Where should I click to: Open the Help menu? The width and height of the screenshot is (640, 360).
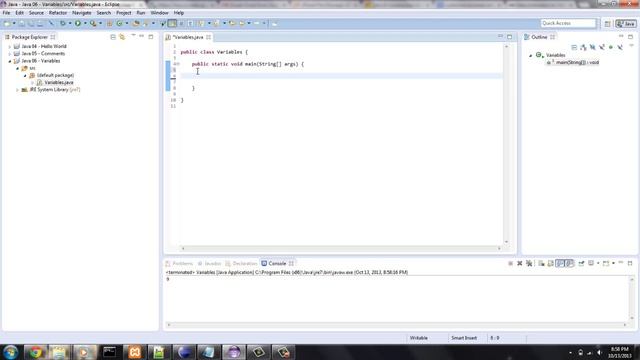pos(179,13)
